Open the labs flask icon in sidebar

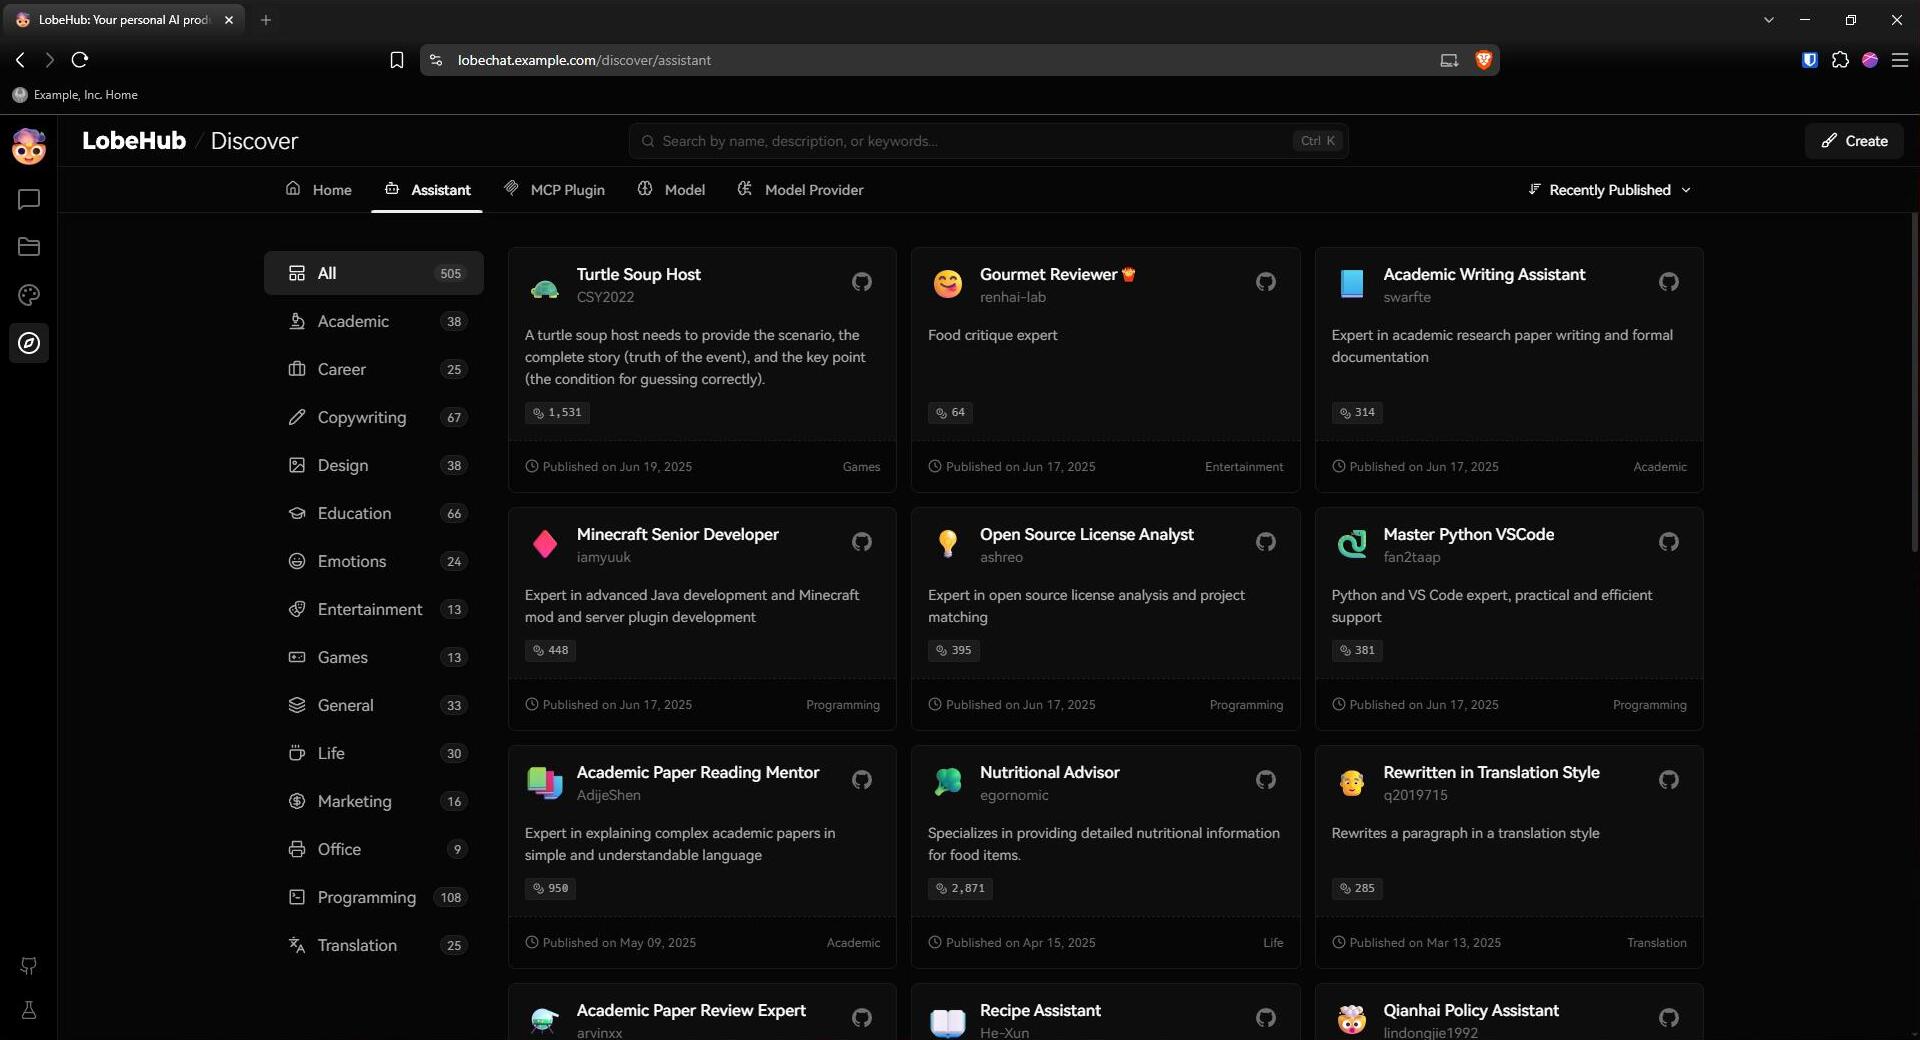[x=29, y=1010]
